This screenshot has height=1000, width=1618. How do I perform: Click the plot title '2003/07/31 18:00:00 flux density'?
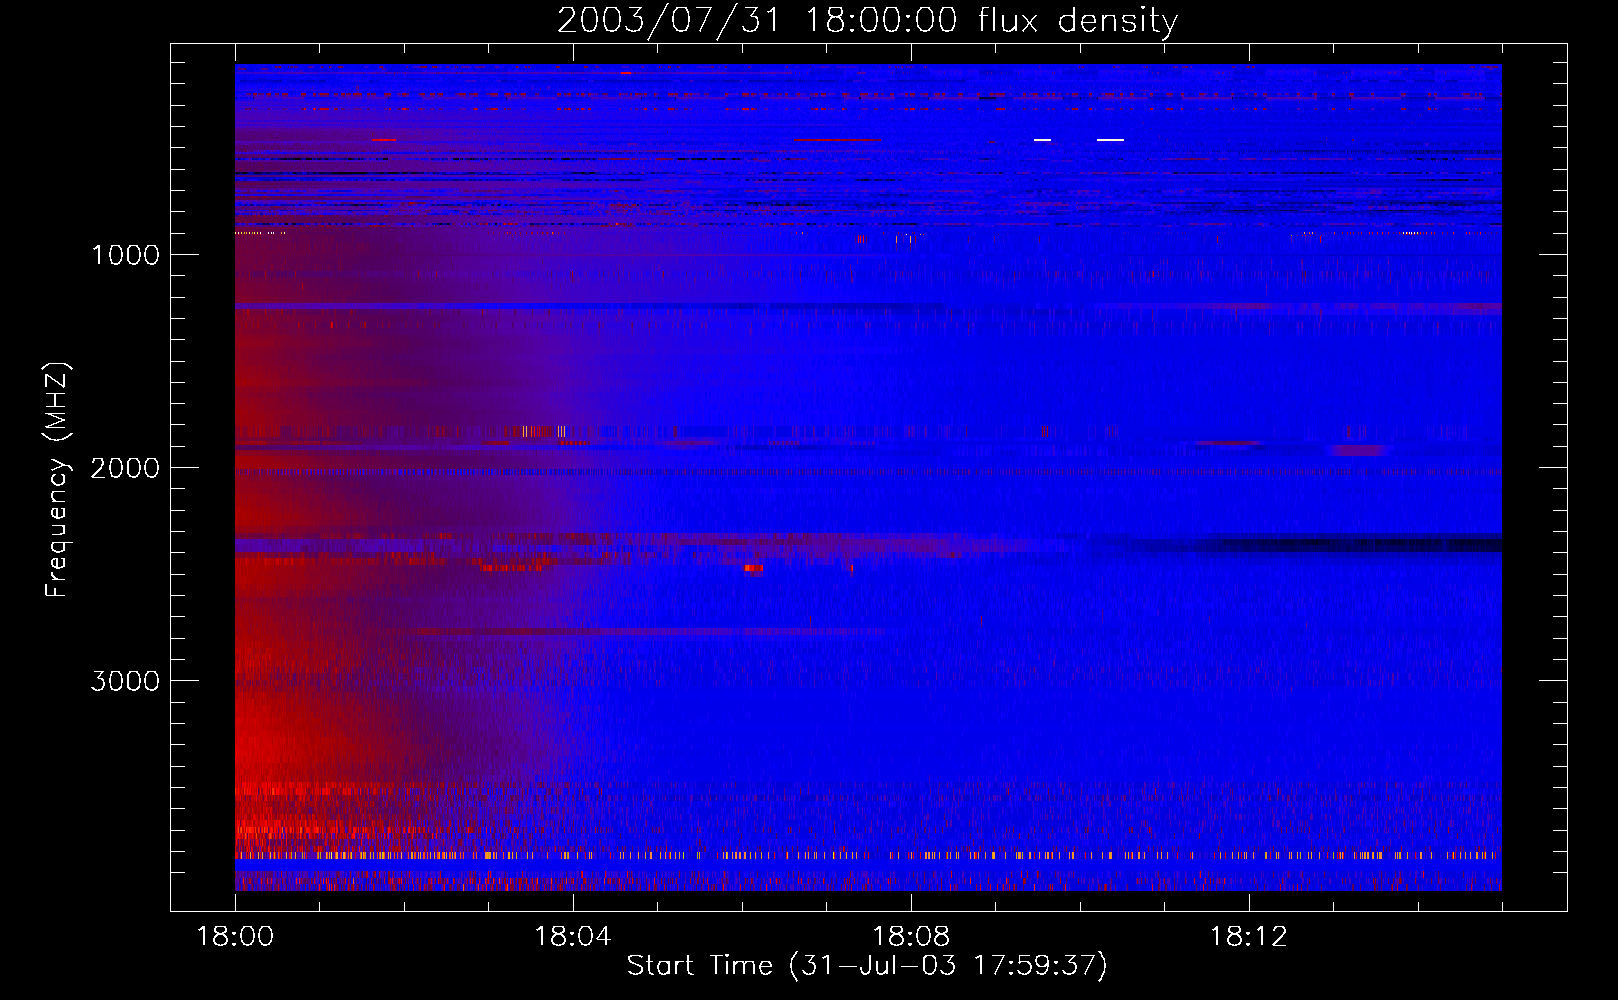click(867, 20)
